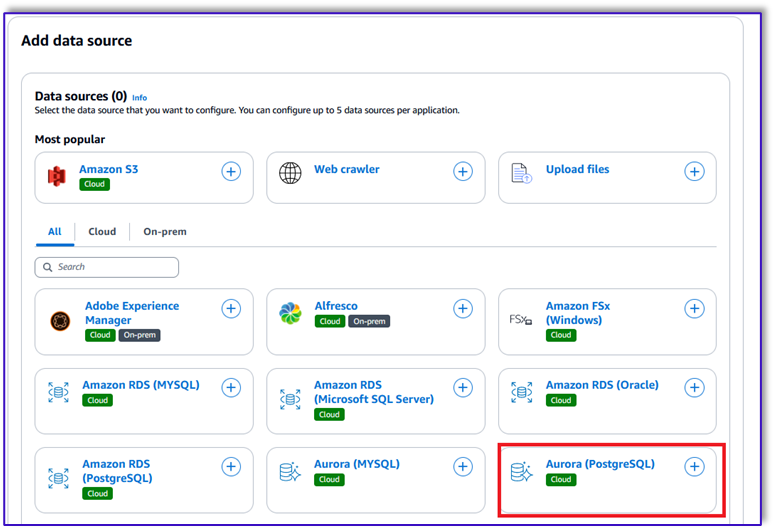This screenshot has width=774, height=530.
Task: Switch to the On-prem tab
Action: [x=165, y=231]
